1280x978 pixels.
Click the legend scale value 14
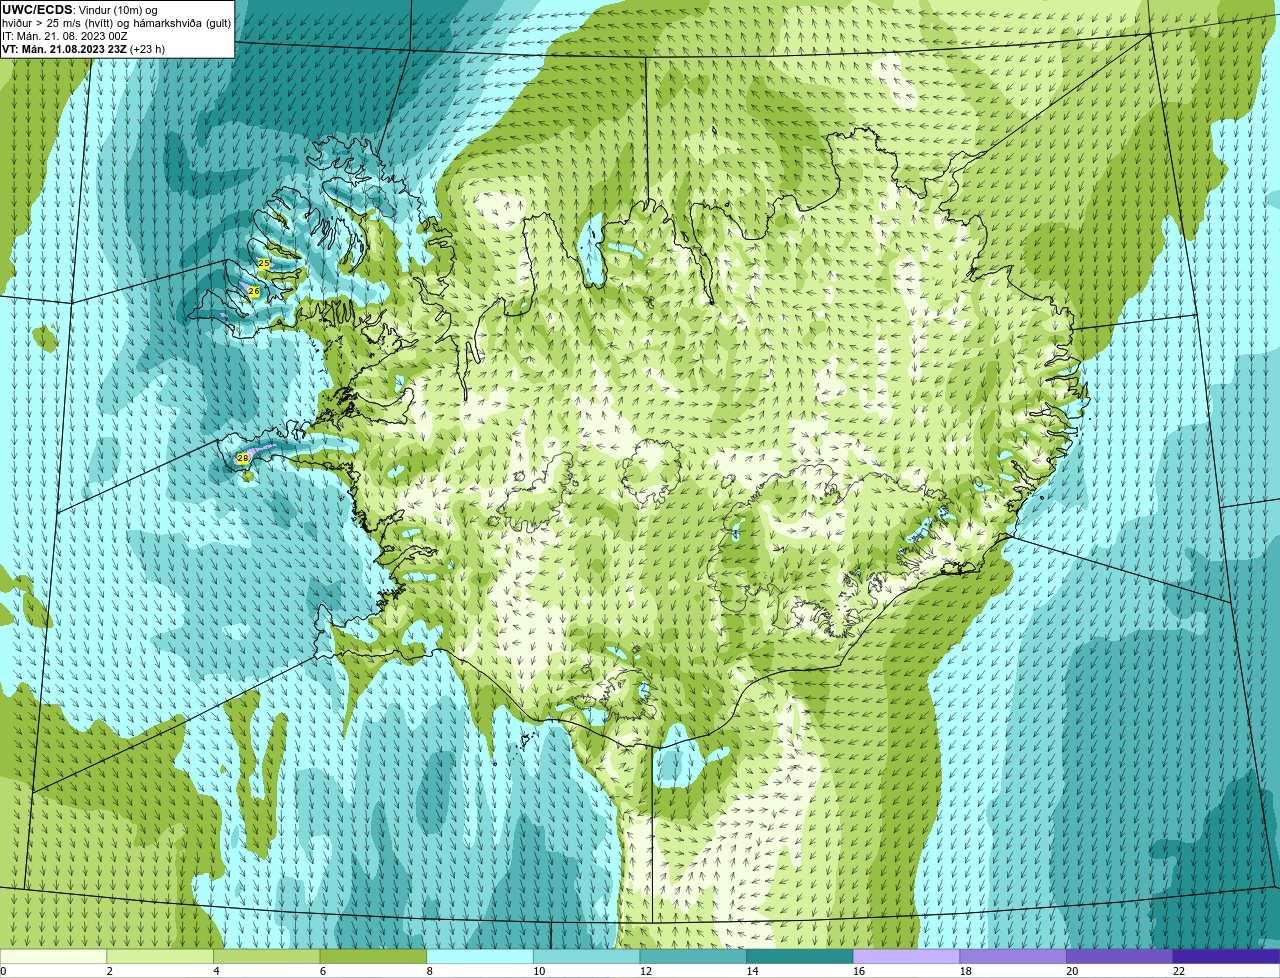tap(752, 971)
